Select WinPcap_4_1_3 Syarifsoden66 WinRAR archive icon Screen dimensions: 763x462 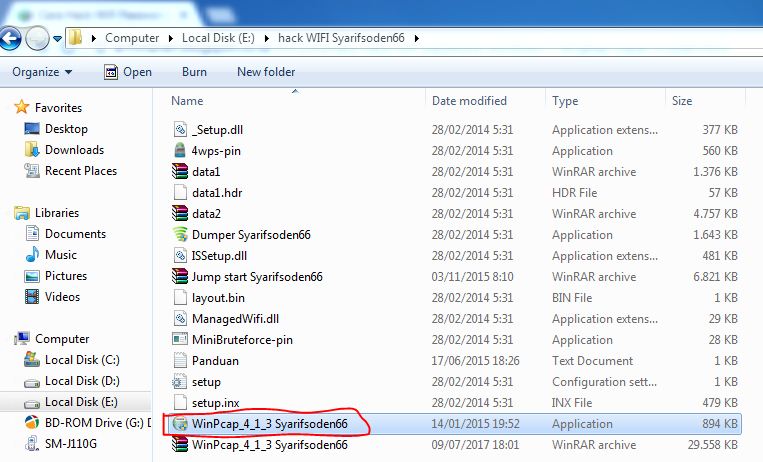[x=180, y=444]
